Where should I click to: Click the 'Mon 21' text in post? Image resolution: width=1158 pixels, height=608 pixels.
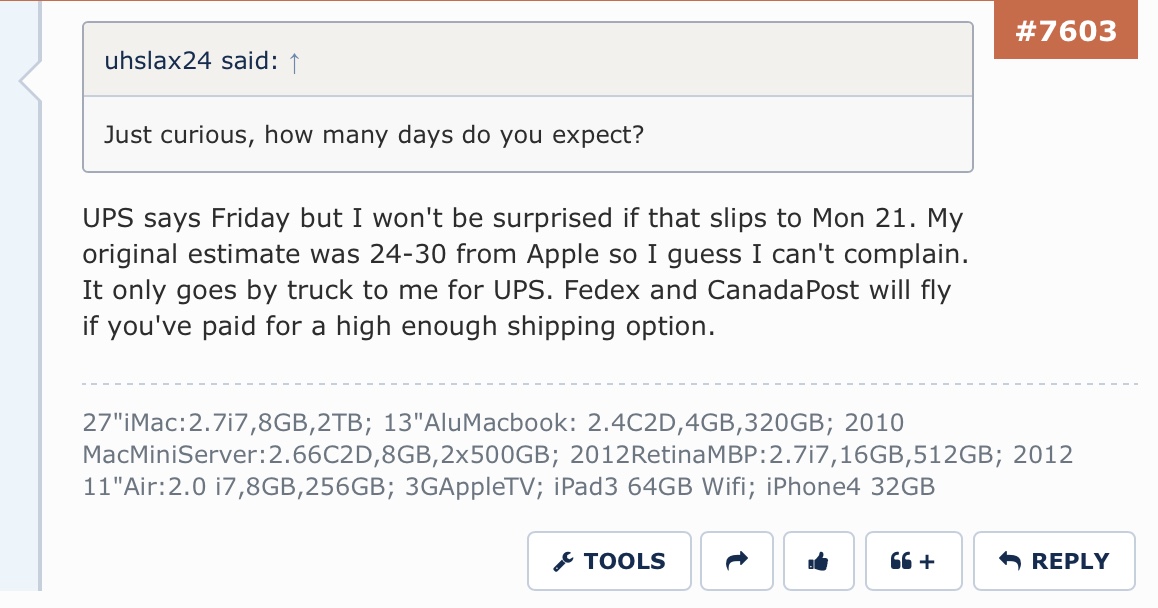point(858,218)
